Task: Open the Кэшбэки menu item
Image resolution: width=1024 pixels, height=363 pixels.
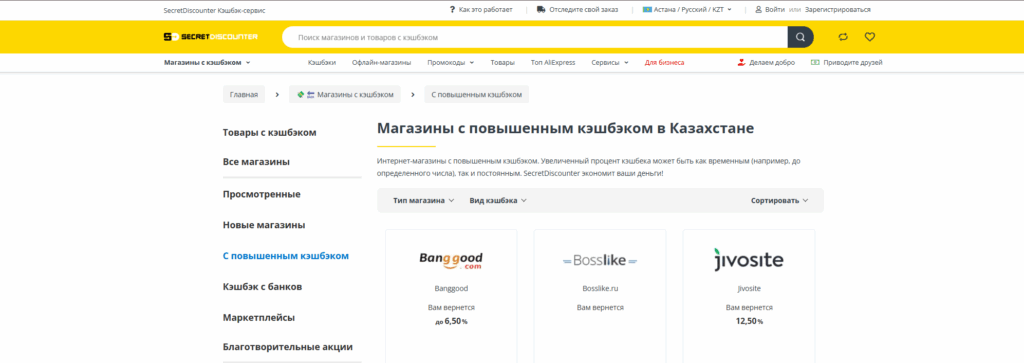Action: [322, 63]
